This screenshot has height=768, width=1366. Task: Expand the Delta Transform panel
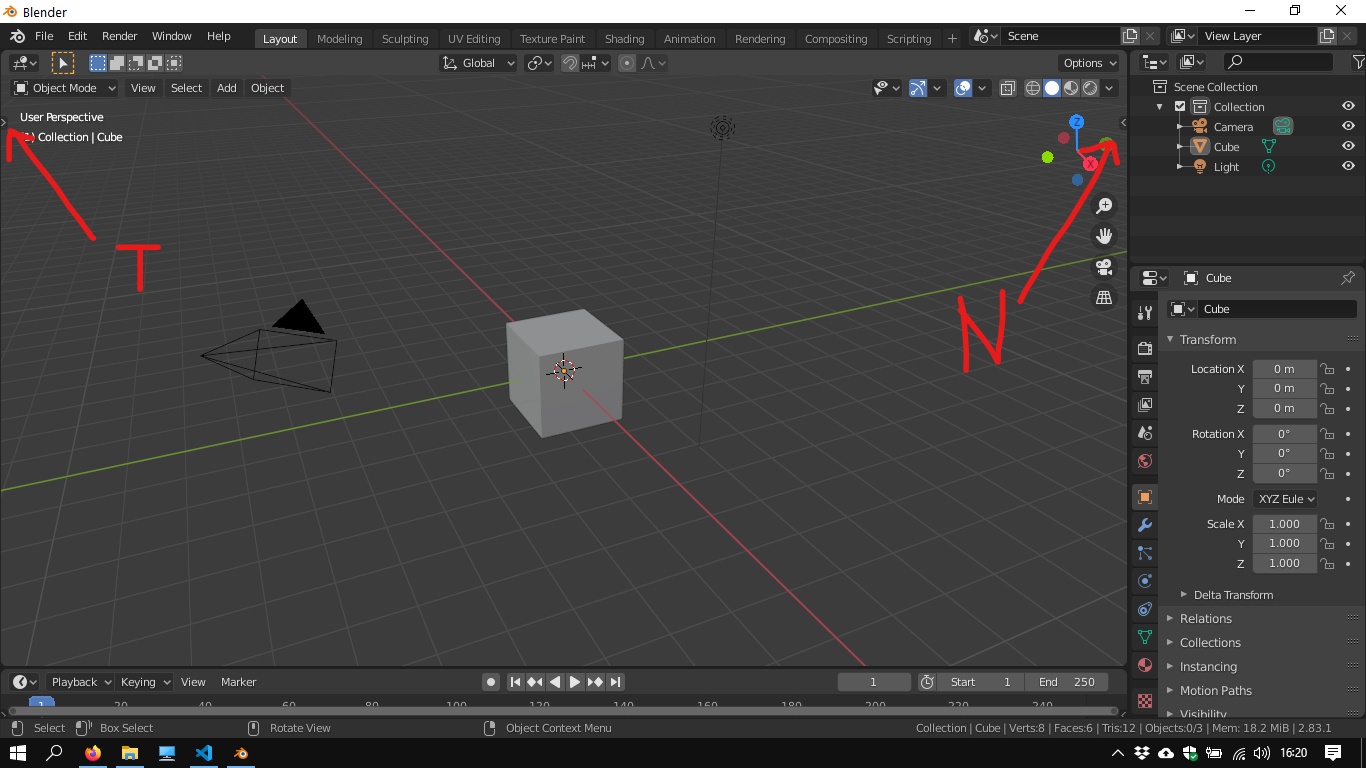[1232, 595]
